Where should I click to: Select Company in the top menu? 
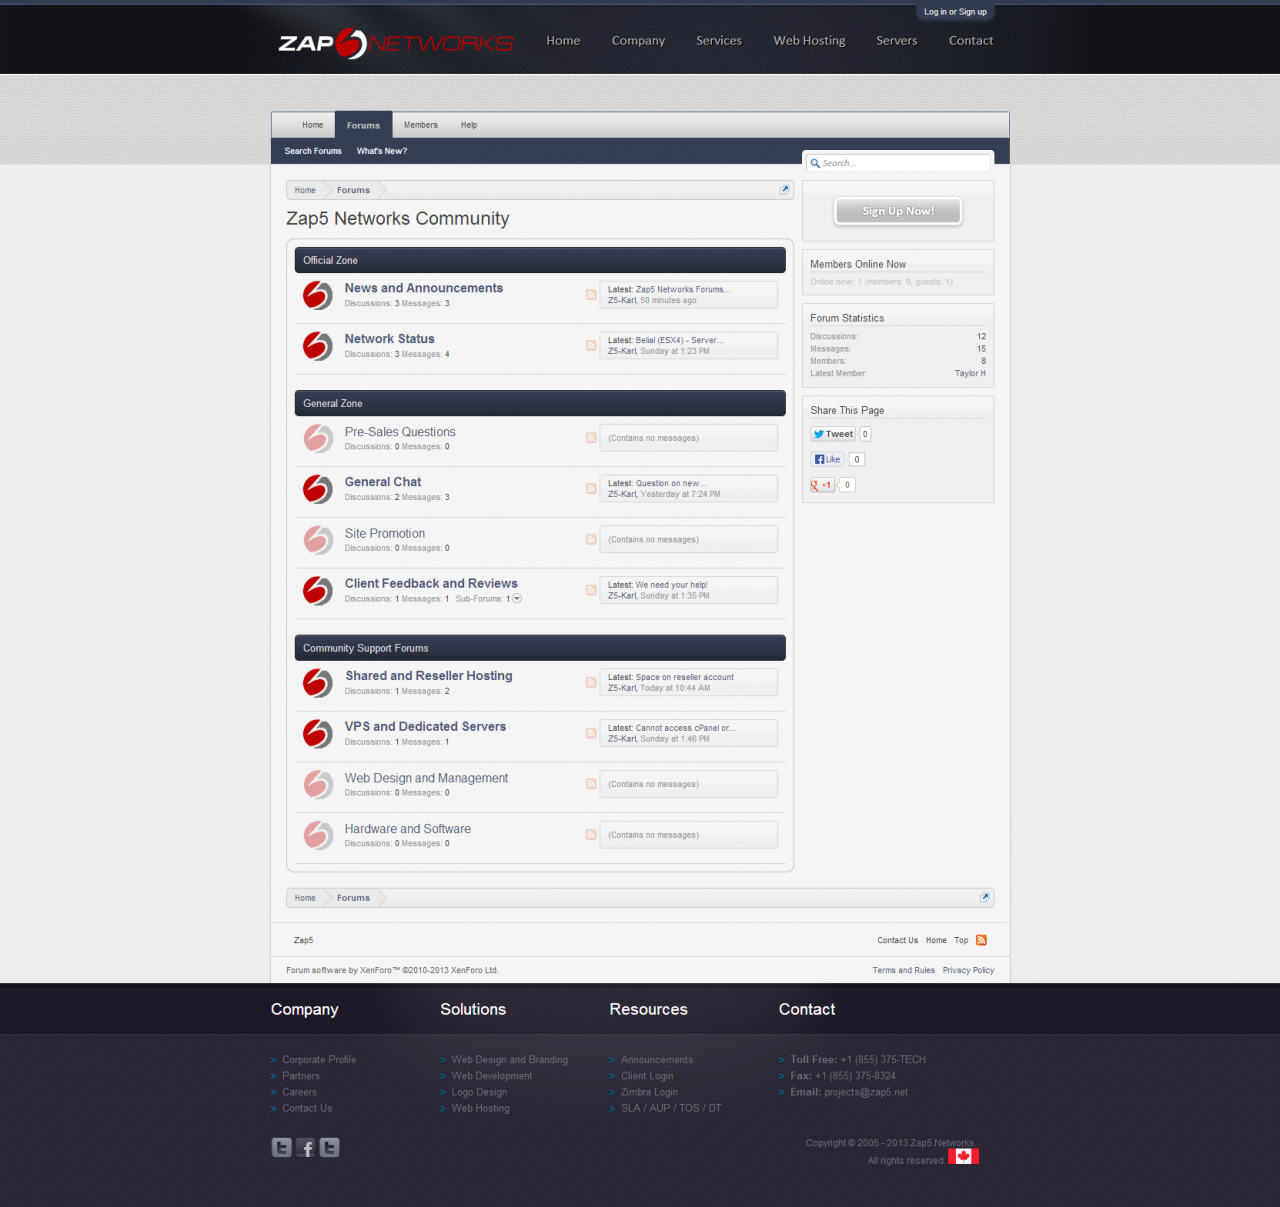tap(638, 41)
